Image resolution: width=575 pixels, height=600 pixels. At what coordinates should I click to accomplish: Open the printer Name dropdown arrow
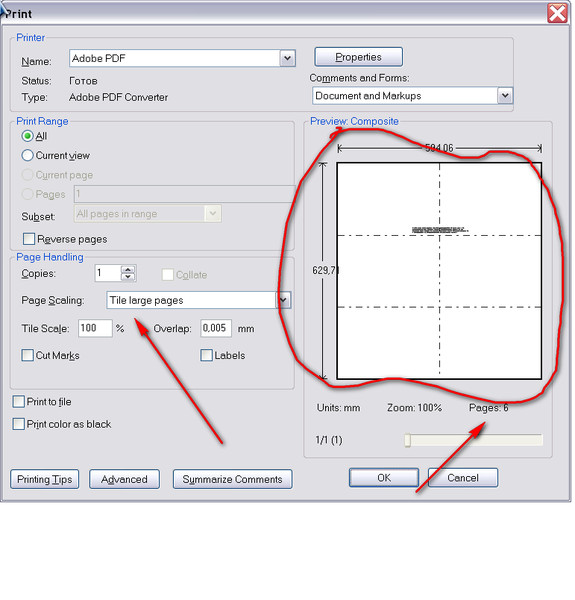click(x=287, y=59)
